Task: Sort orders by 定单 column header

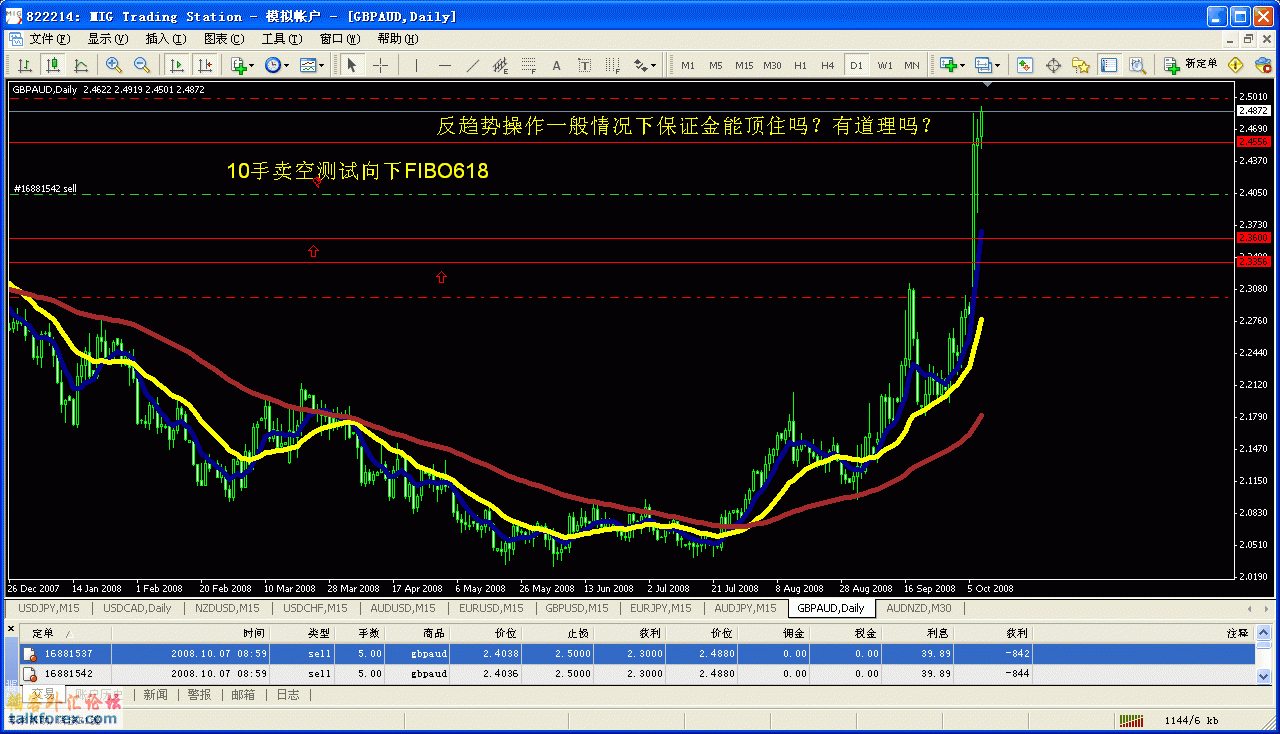Action: coord(65,633)
